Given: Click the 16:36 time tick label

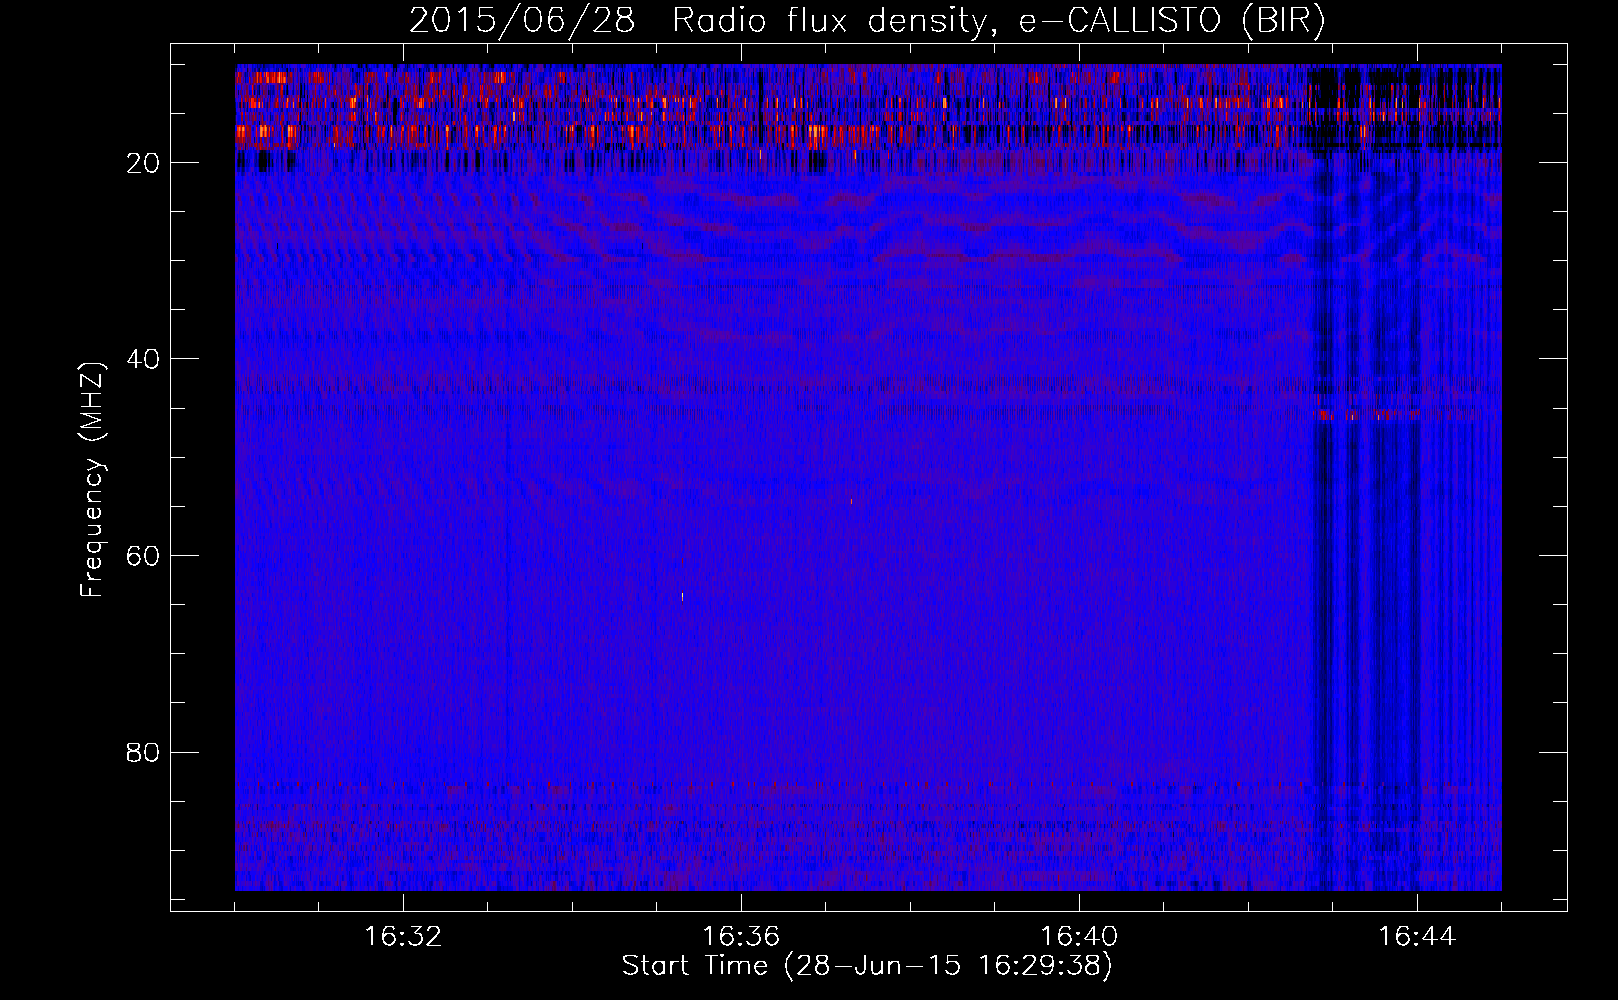Looking at the screenshot, I should 741,937.
